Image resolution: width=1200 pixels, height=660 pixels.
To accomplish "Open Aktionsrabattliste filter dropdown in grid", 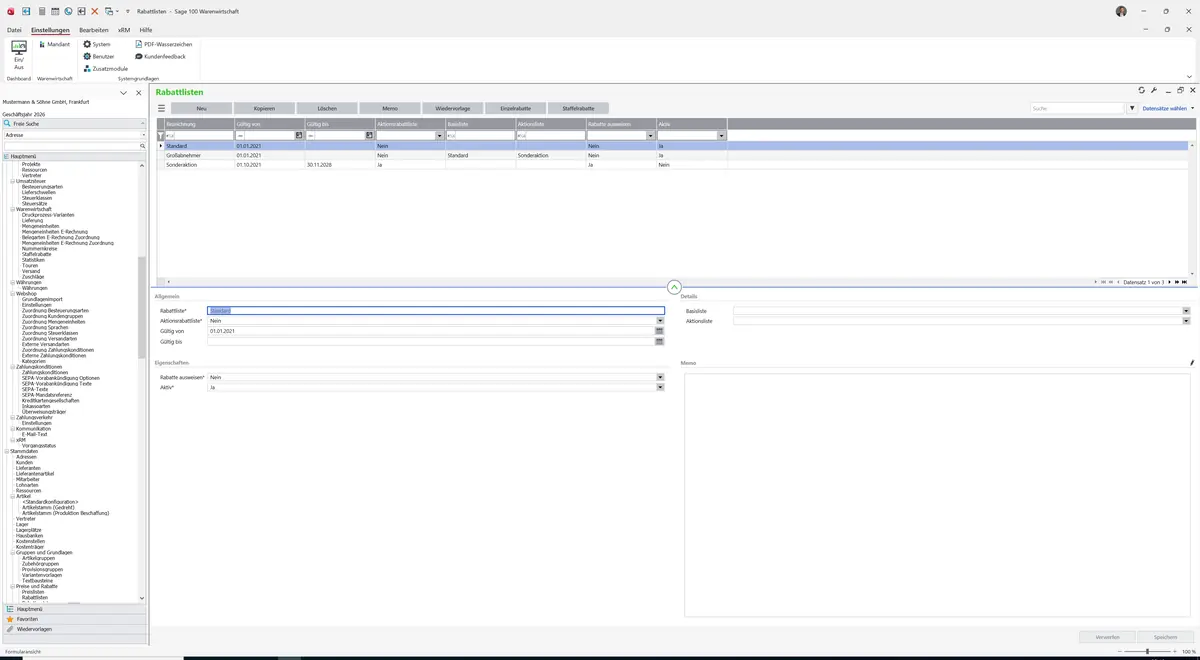I will (x=440, y=135).
